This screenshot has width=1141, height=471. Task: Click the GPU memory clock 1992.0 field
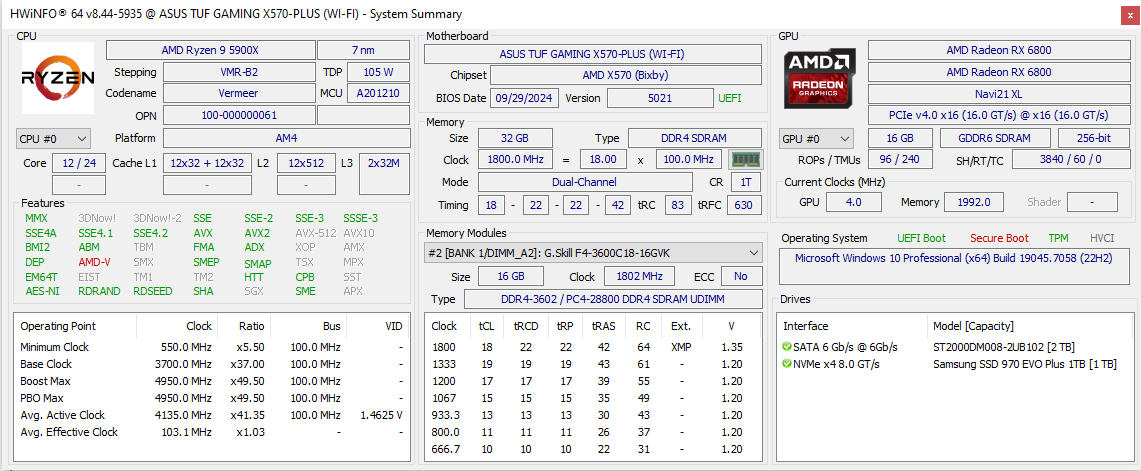click(974, 202)
